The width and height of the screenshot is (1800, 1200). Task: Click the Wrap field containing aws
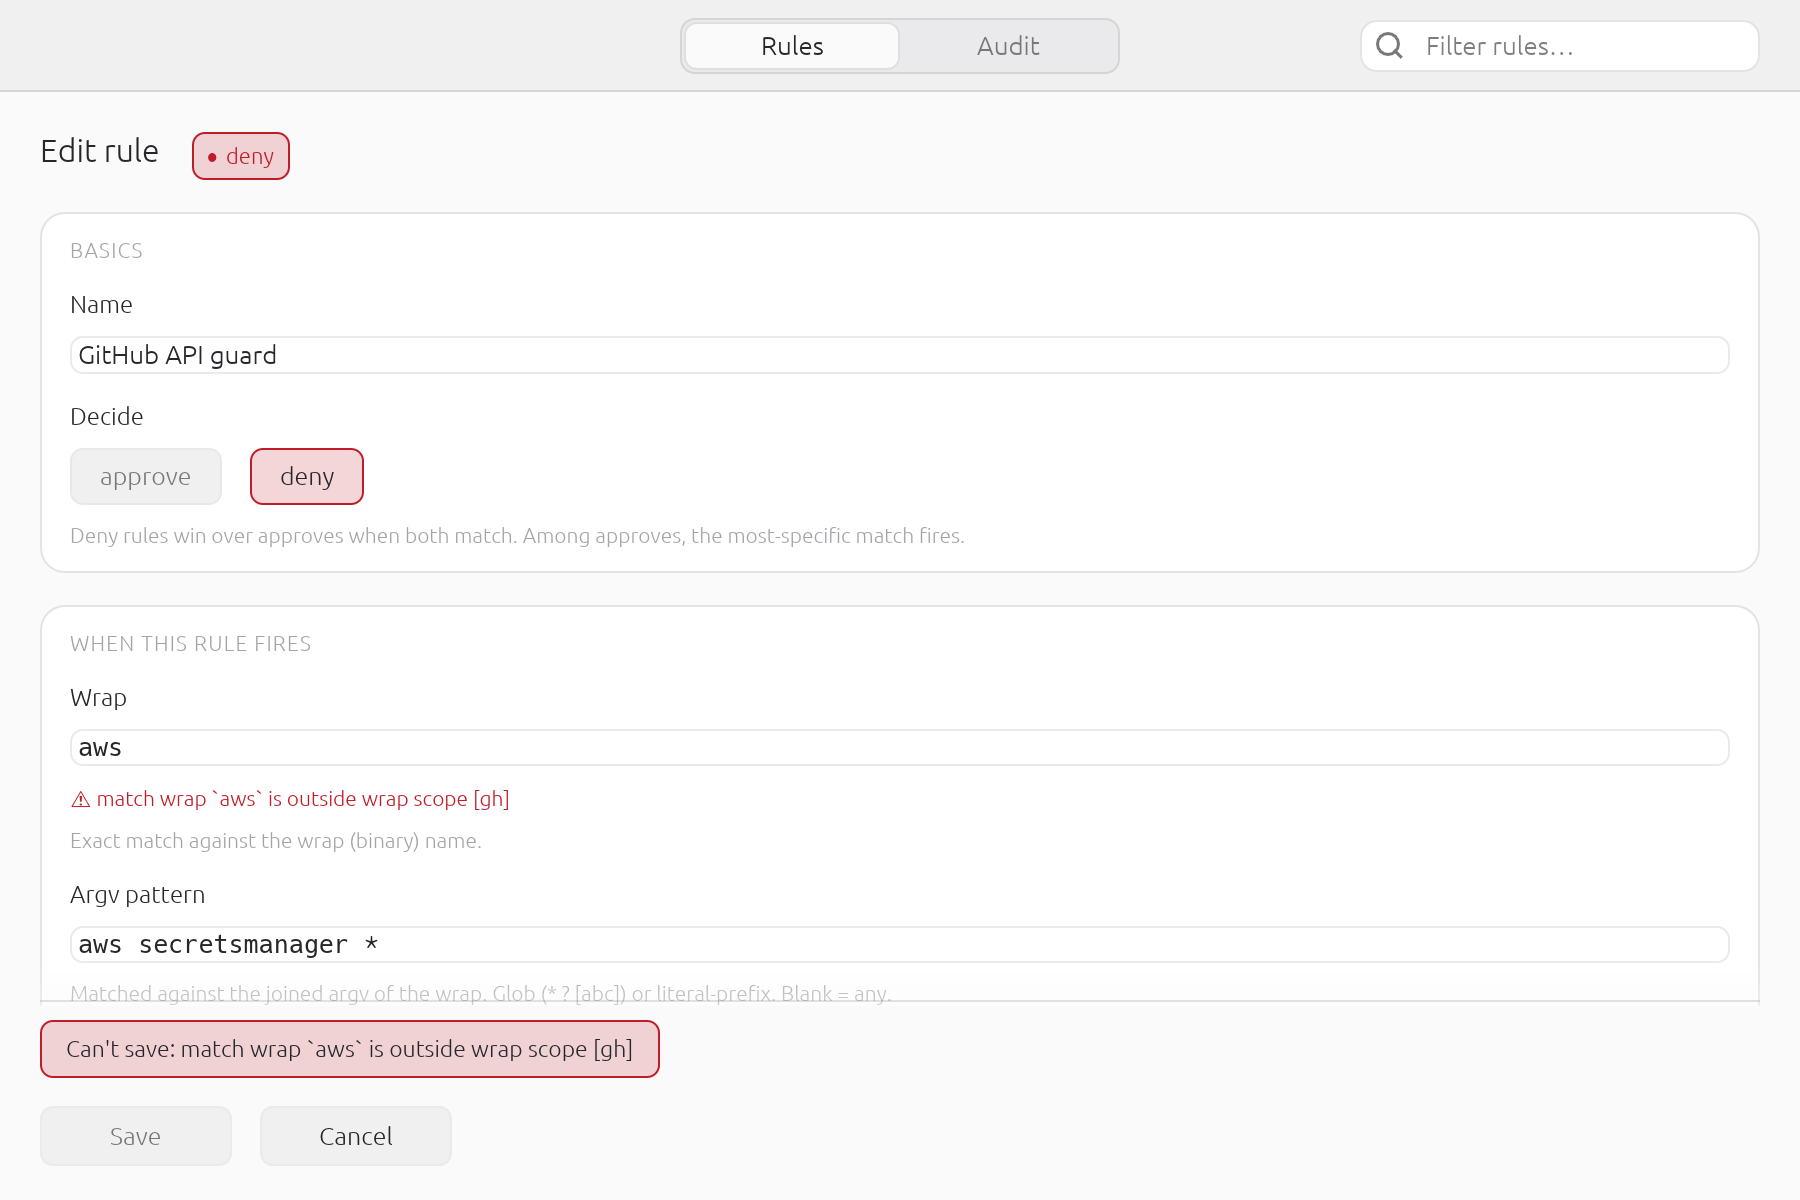pos(900,748)
